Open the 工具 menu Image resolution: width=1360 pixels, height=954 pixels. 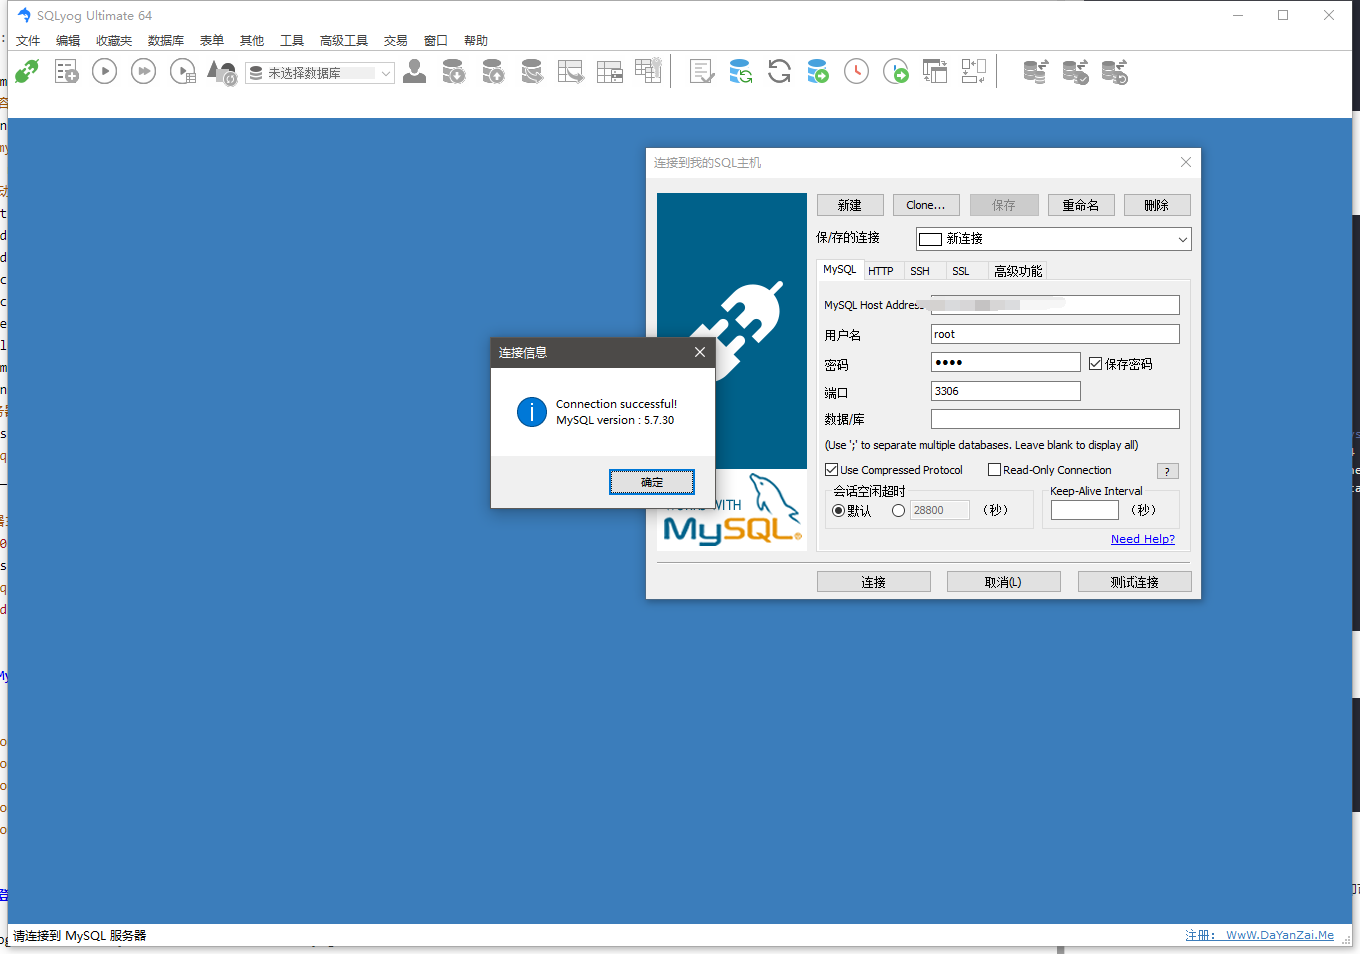(292, 41)
